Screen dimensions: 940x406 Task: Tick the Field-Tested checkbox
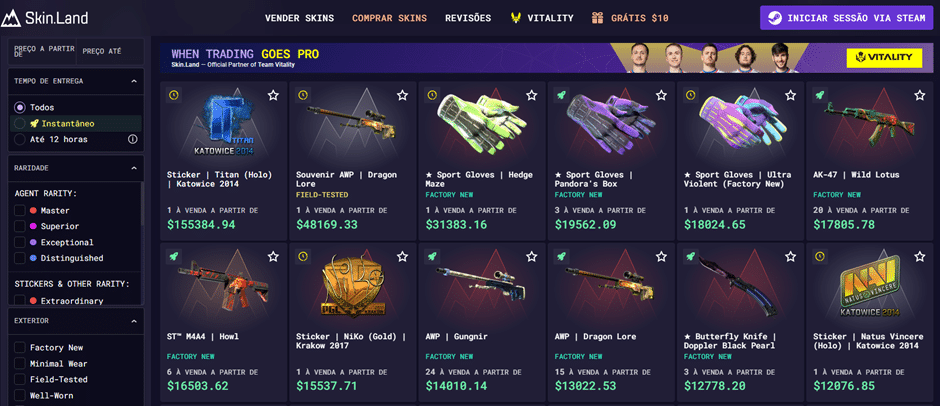coord(20,380)
